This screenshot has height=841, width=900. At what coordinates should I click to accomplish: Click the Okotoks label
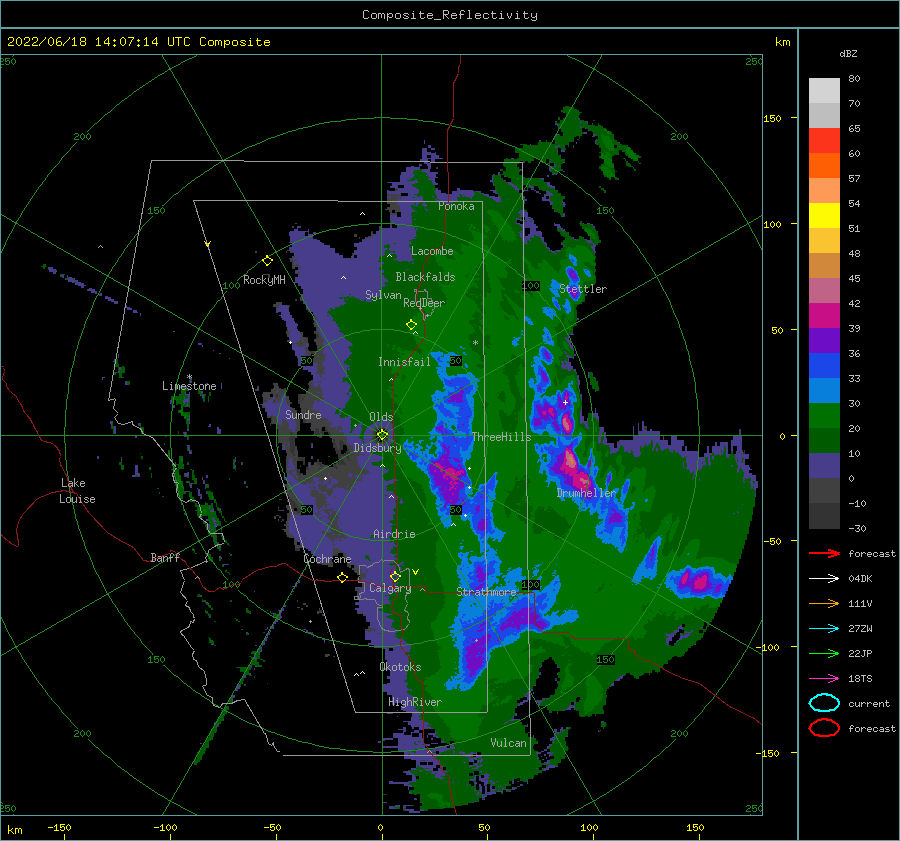click(x=400, y=667)
